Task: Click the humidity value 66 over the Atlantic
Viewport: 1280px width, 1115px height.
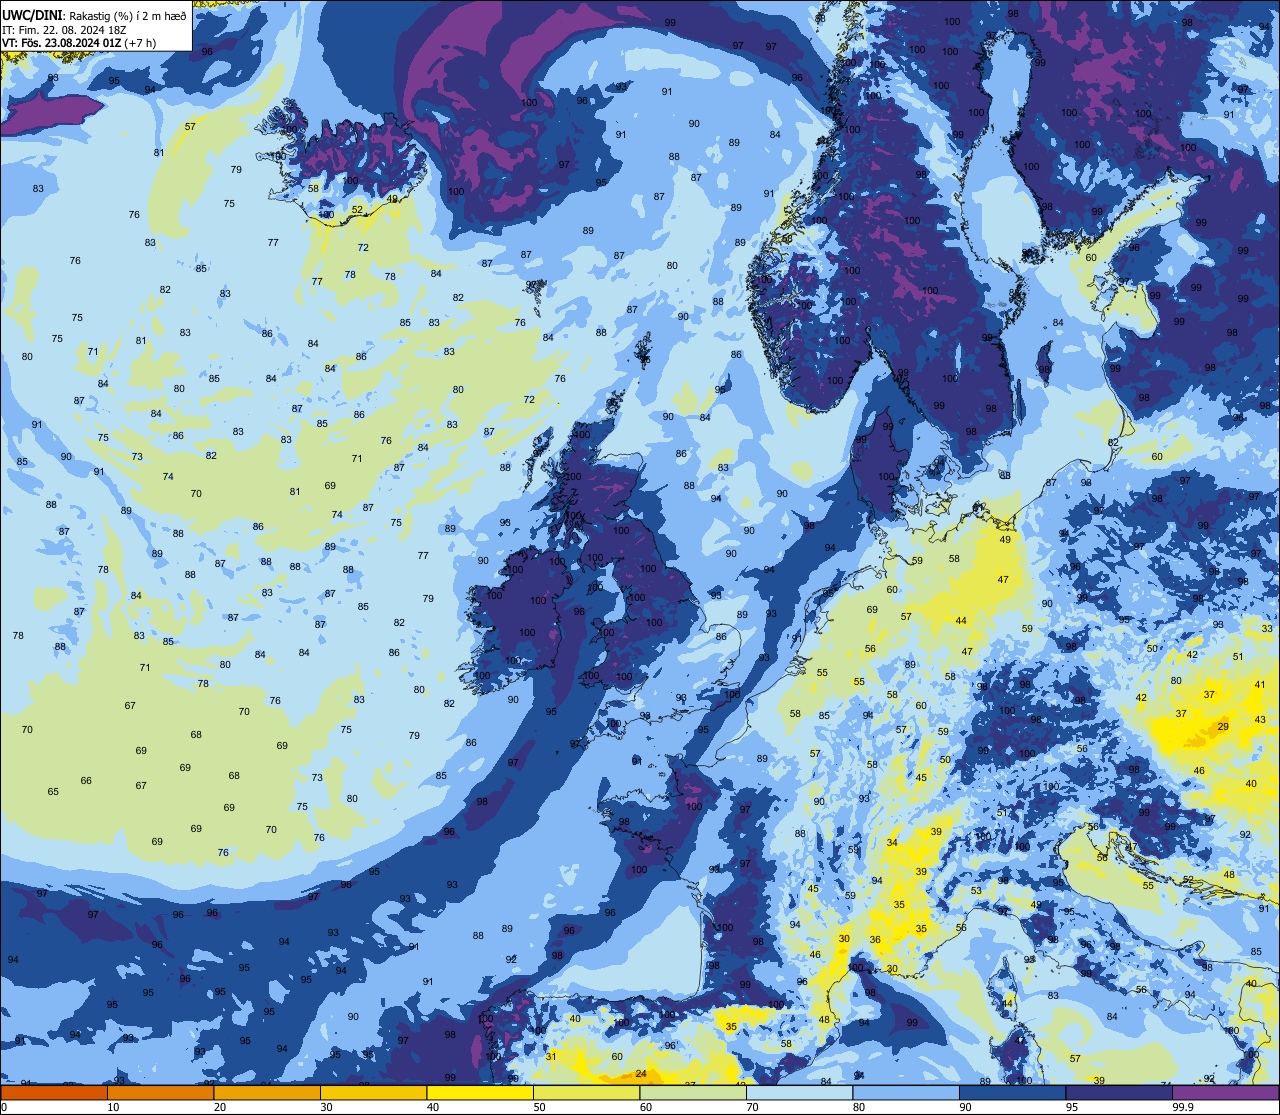Action: pyautogui.click(x=86, y=781)
